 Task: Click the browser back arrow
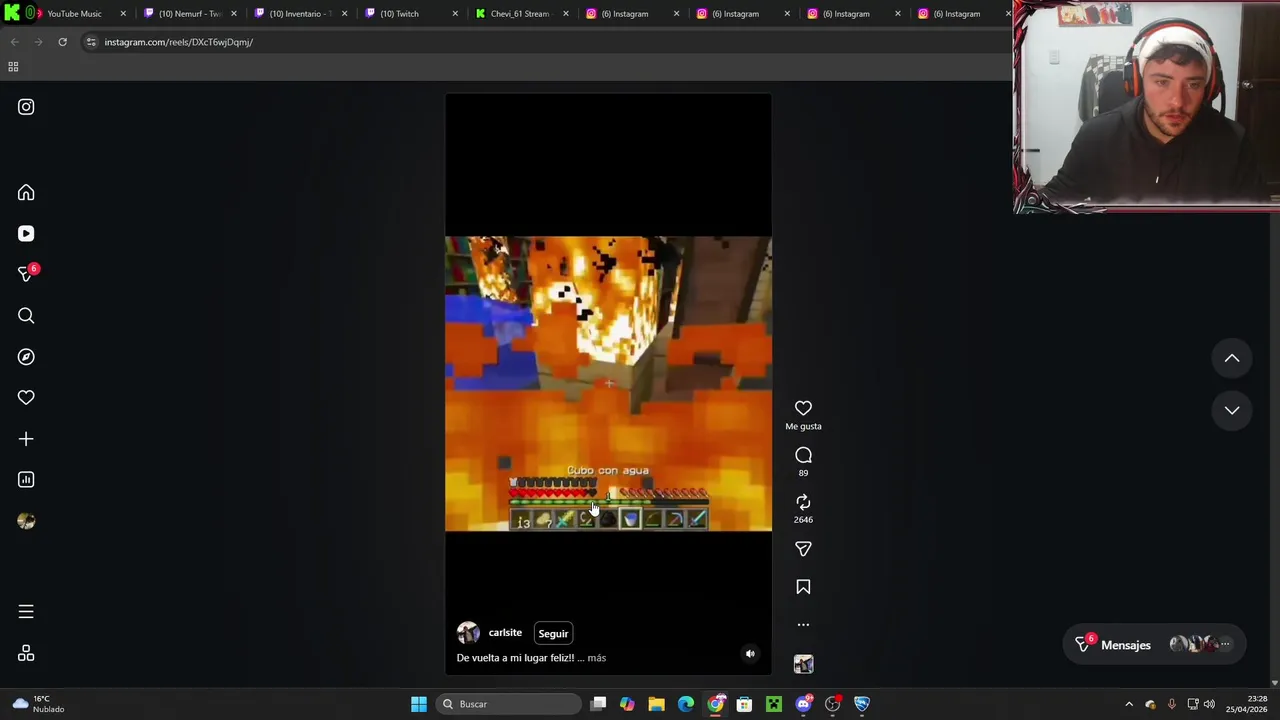coord(14,42)
